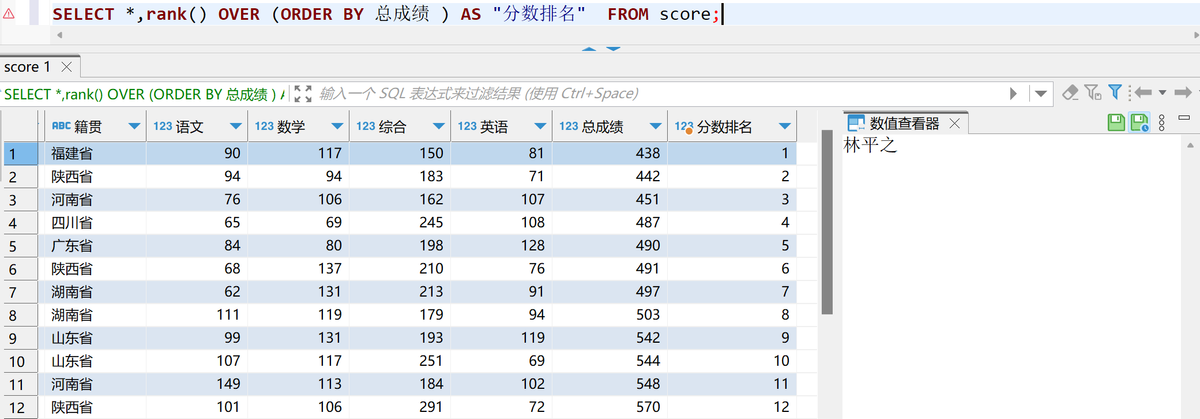
Task: Select row number 12 header
Action: tap(20, 407)
